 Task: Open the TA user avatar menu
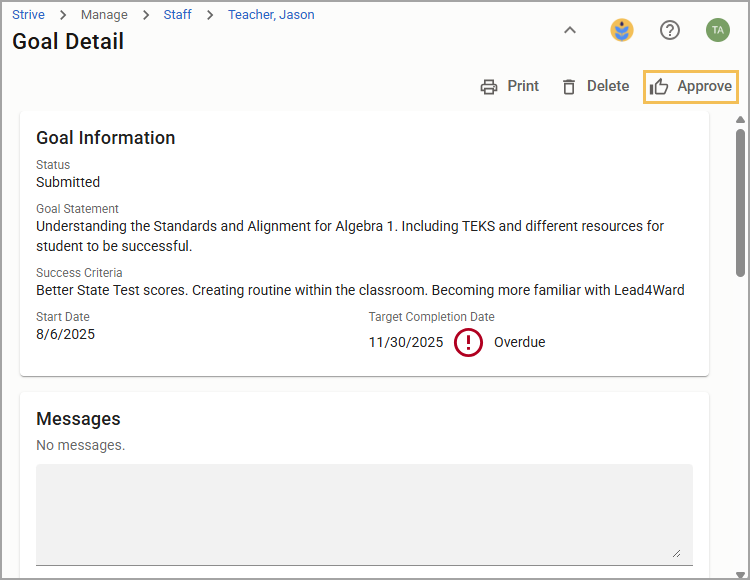pos(717,30)
